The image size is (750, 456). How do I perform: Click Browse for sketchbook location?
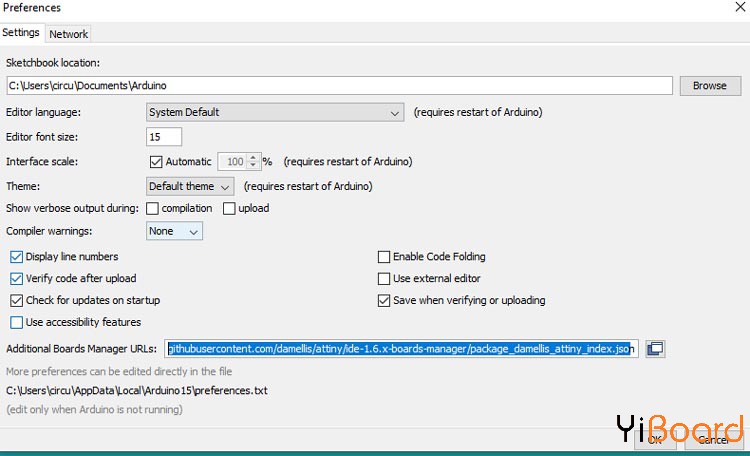click(x=709, y=86)
